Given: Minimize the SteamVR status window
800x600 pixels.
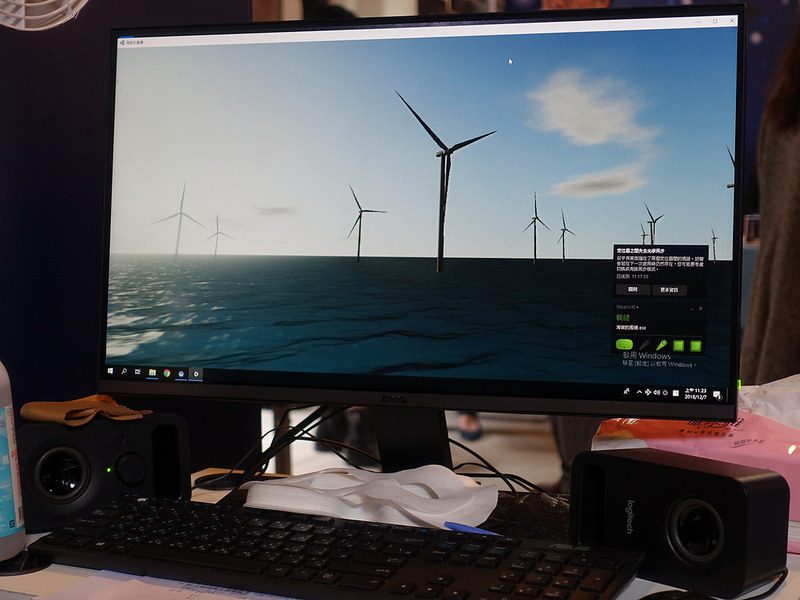Looking at the screenshot, I should tap(692, 309).
